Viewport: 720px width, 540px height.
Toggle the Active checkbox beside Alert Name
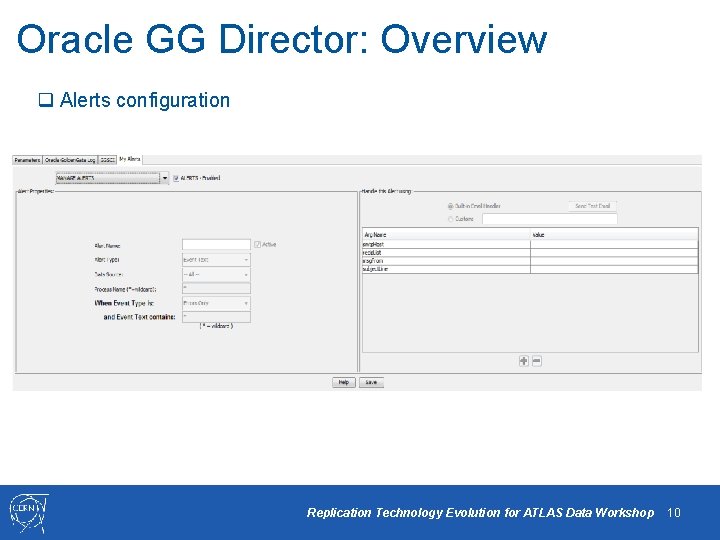(257, 245)
